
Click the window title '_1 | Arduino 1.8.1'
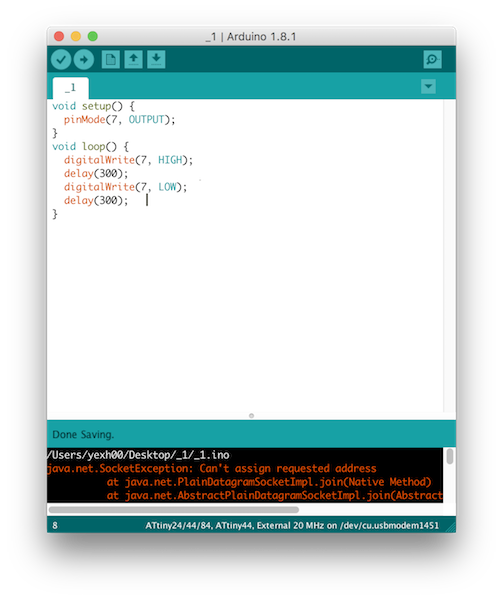pyautogui.click(x=251, y=37)
